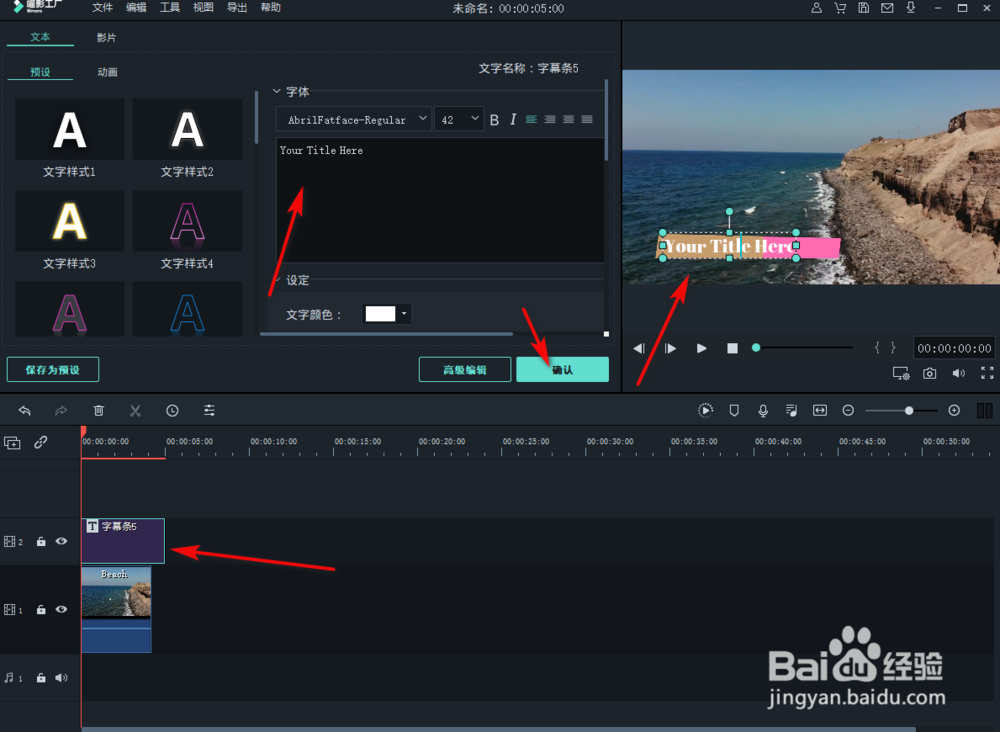Click the save project disk icon
This screenshot has height=732, width=1000.
tap(864, 8)
